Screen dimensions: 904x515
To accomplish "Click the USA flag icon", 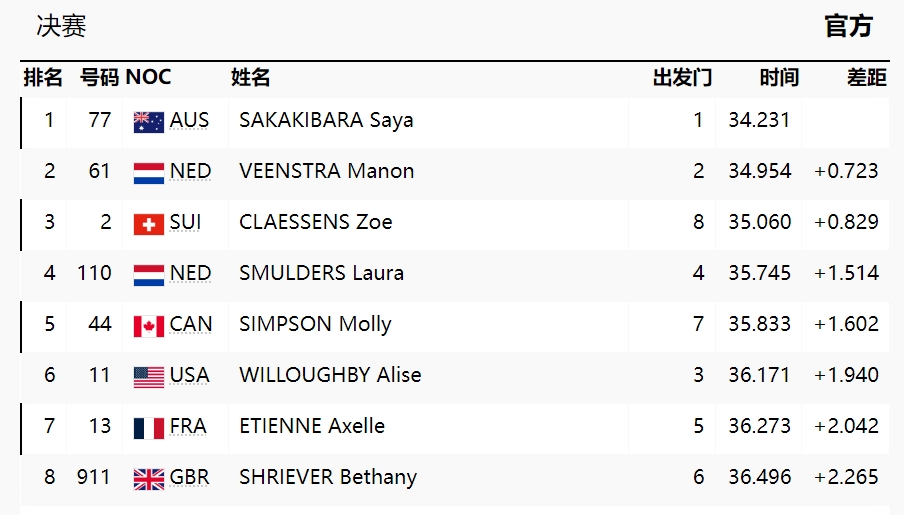I will tap(148, 377).
